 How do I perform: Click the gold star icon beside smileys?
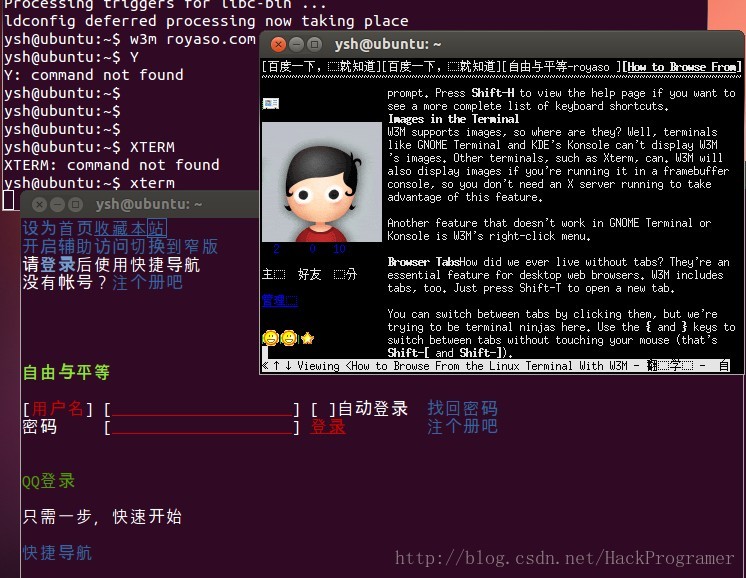click(x=307, y=338)
